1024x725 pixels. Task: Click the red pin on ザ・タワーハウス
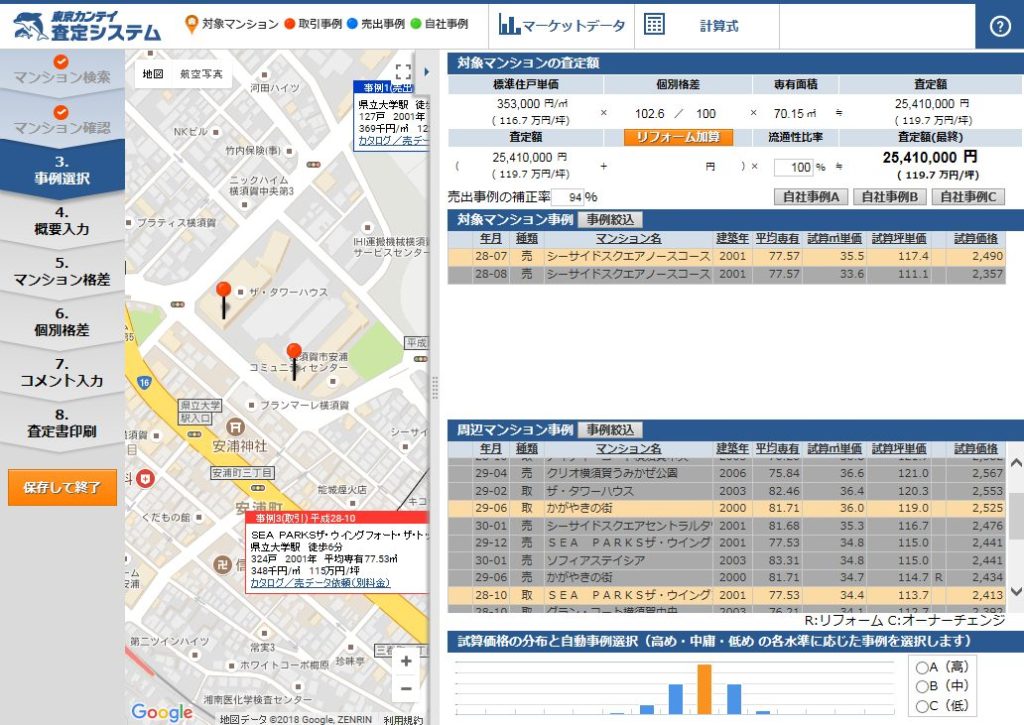pos(223,293)
